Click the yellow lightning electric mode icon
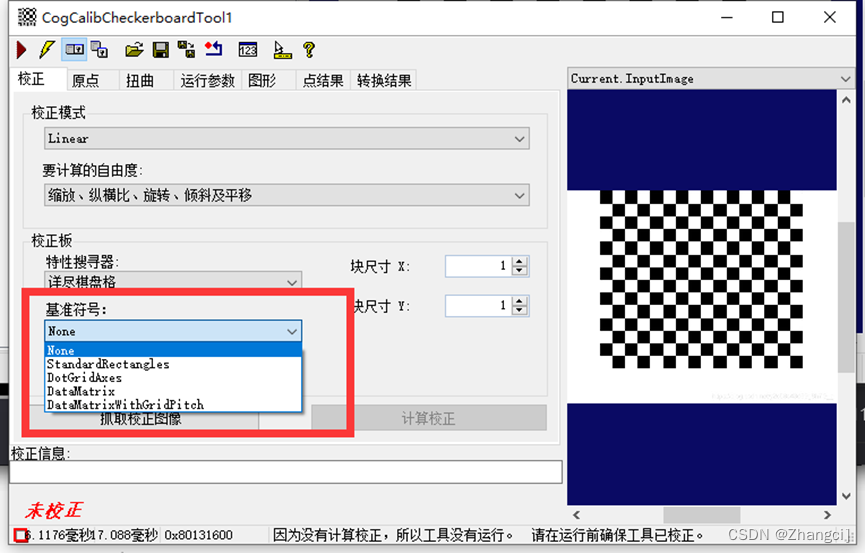865x553 pixels. (47, 50)
